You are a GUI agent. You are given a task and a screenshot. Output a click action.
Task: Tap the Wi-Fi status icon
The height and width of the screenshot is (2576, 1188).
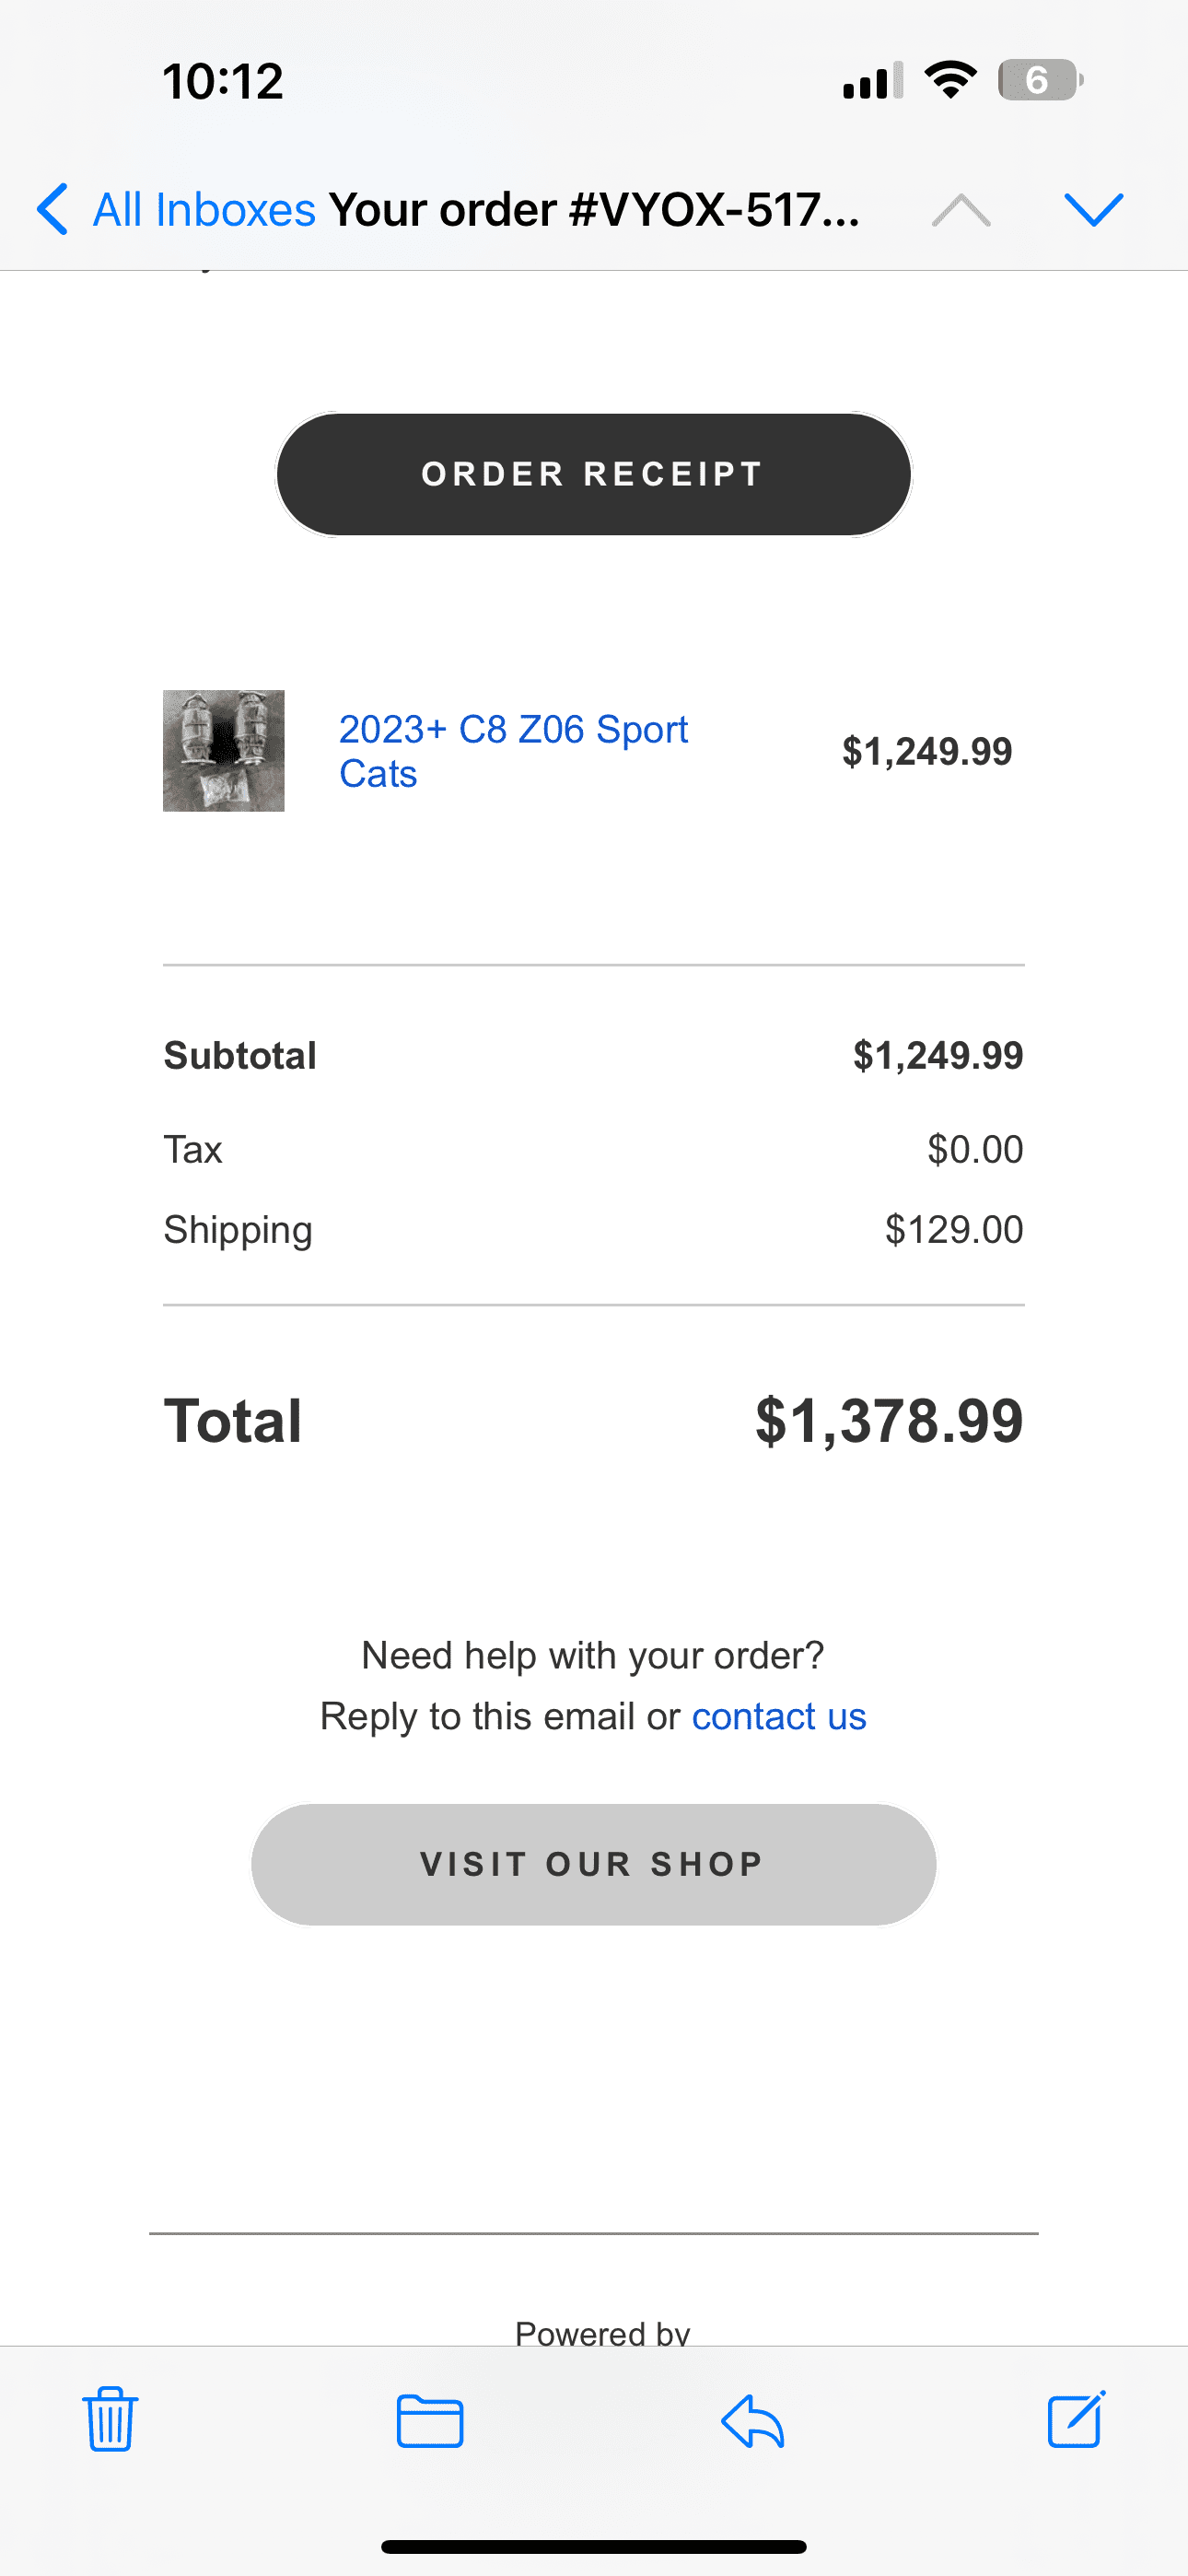click(x=950, y=80)
